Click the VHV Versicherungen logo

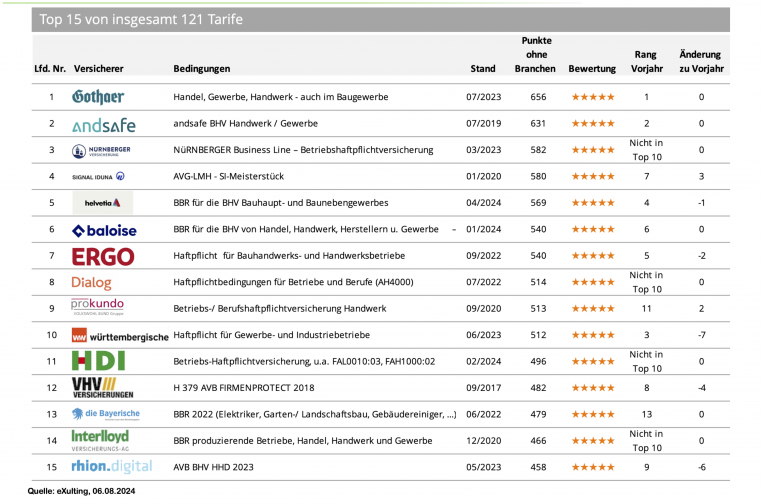[x=102, y=388]
